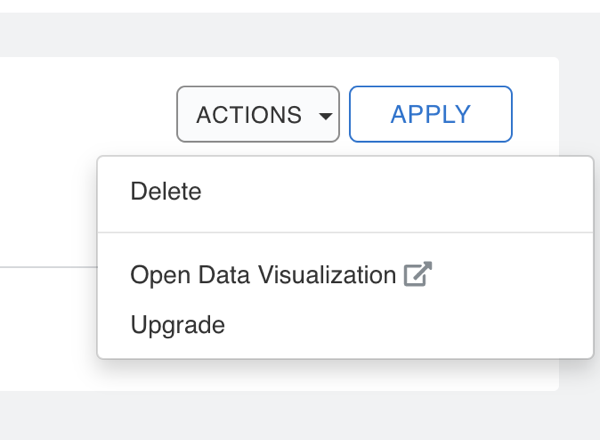This screenshot has height=440, width=600.
Task: Apply the selected action
Action: [430, 115]
